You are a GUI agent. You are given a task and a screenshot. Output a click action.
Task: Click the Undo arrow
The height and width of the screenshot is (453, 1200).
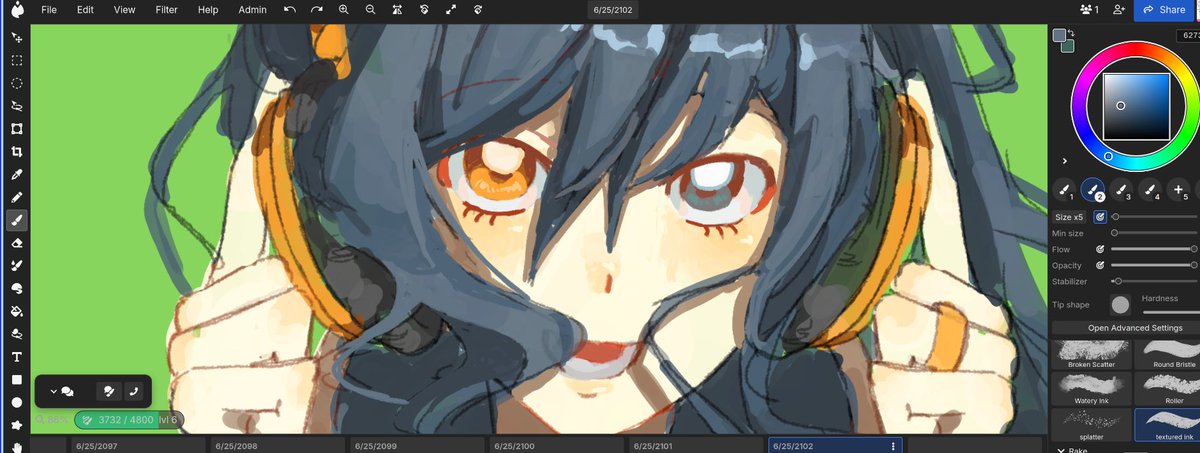tap(290, 9)
